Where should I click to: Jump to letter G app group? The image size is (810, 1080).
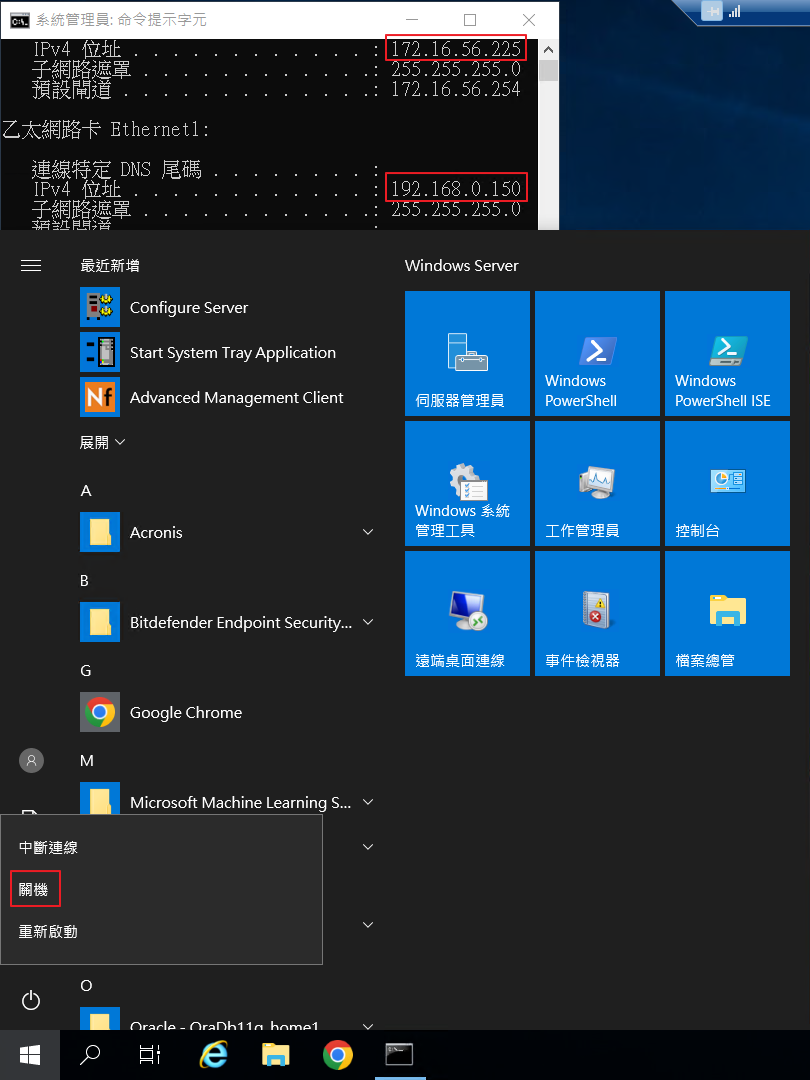(85, 670)
